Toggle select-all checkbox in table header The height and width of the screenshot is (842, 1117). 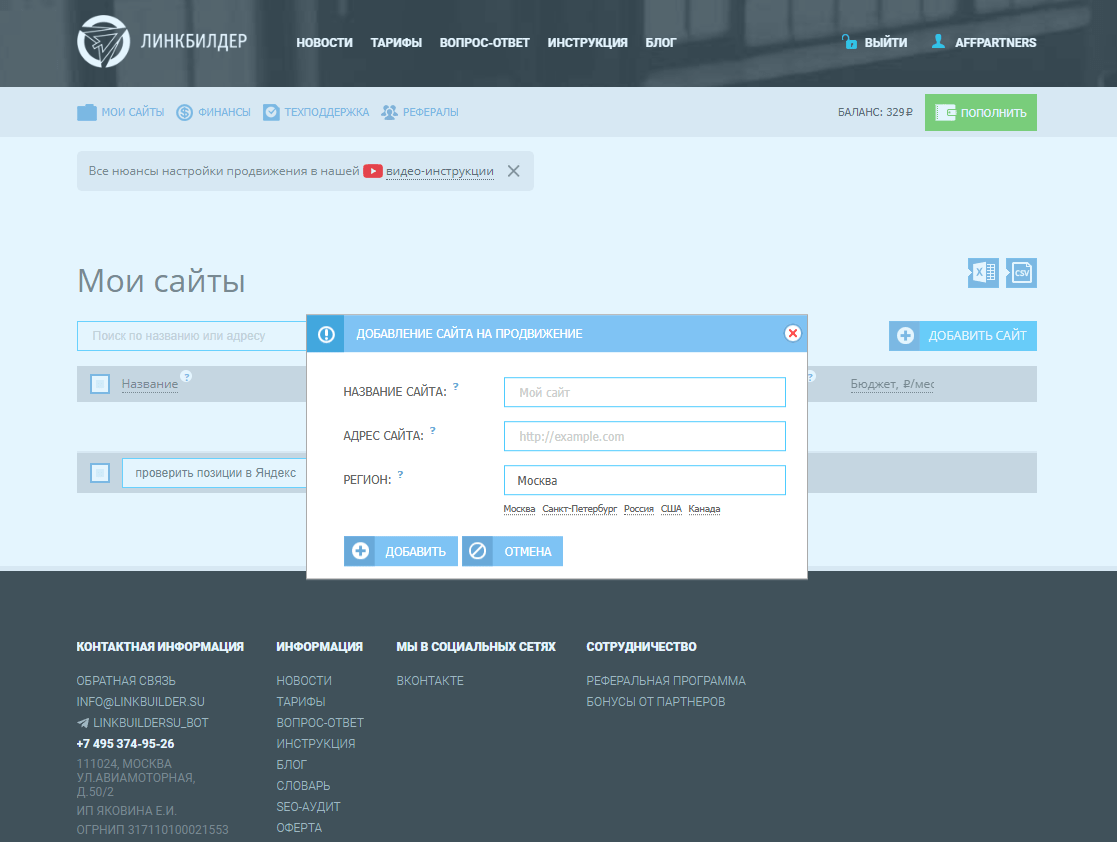(100, 384)
